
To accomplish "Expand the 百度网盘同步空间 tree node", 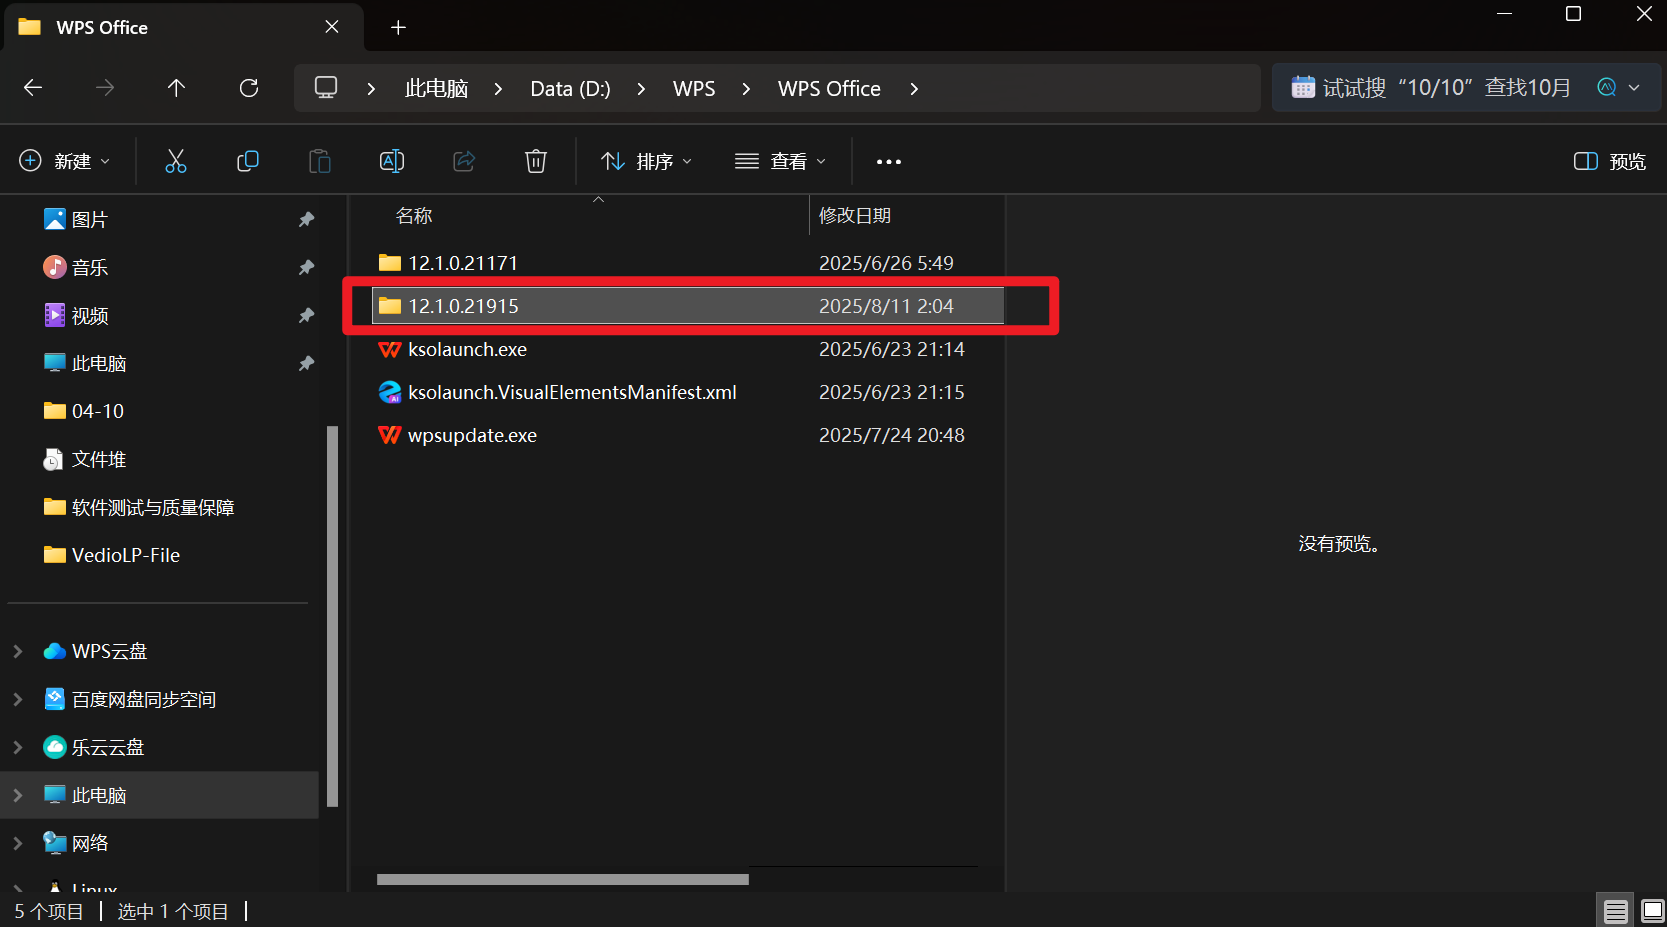I will click(x=18, y=699).
